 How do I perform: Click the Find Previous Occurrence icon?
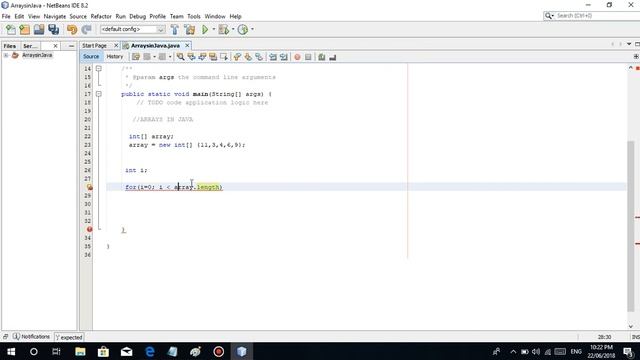(191, 57)
